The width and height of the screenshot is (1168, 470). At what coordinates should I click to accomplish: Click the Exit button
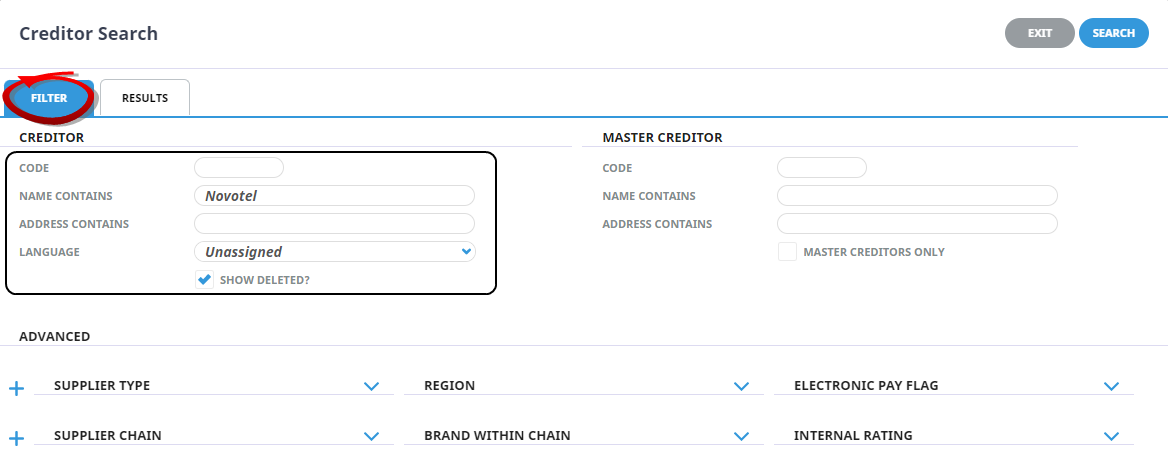pyautogui.click(x=1039, y=33)
